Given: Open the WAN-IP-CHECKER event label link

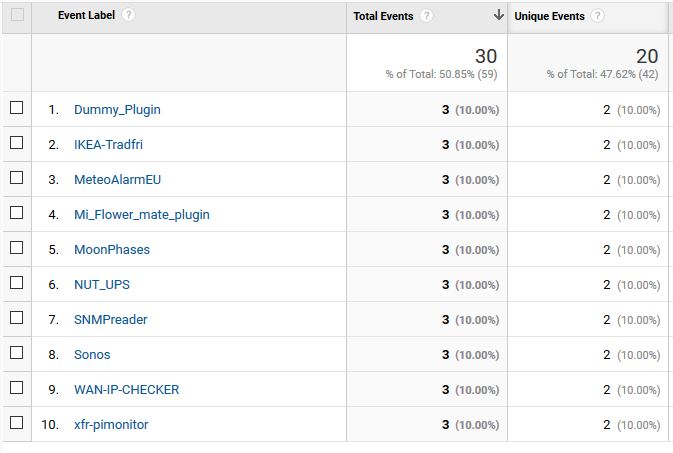Looking at the screenshot, I should pos(126,389).
